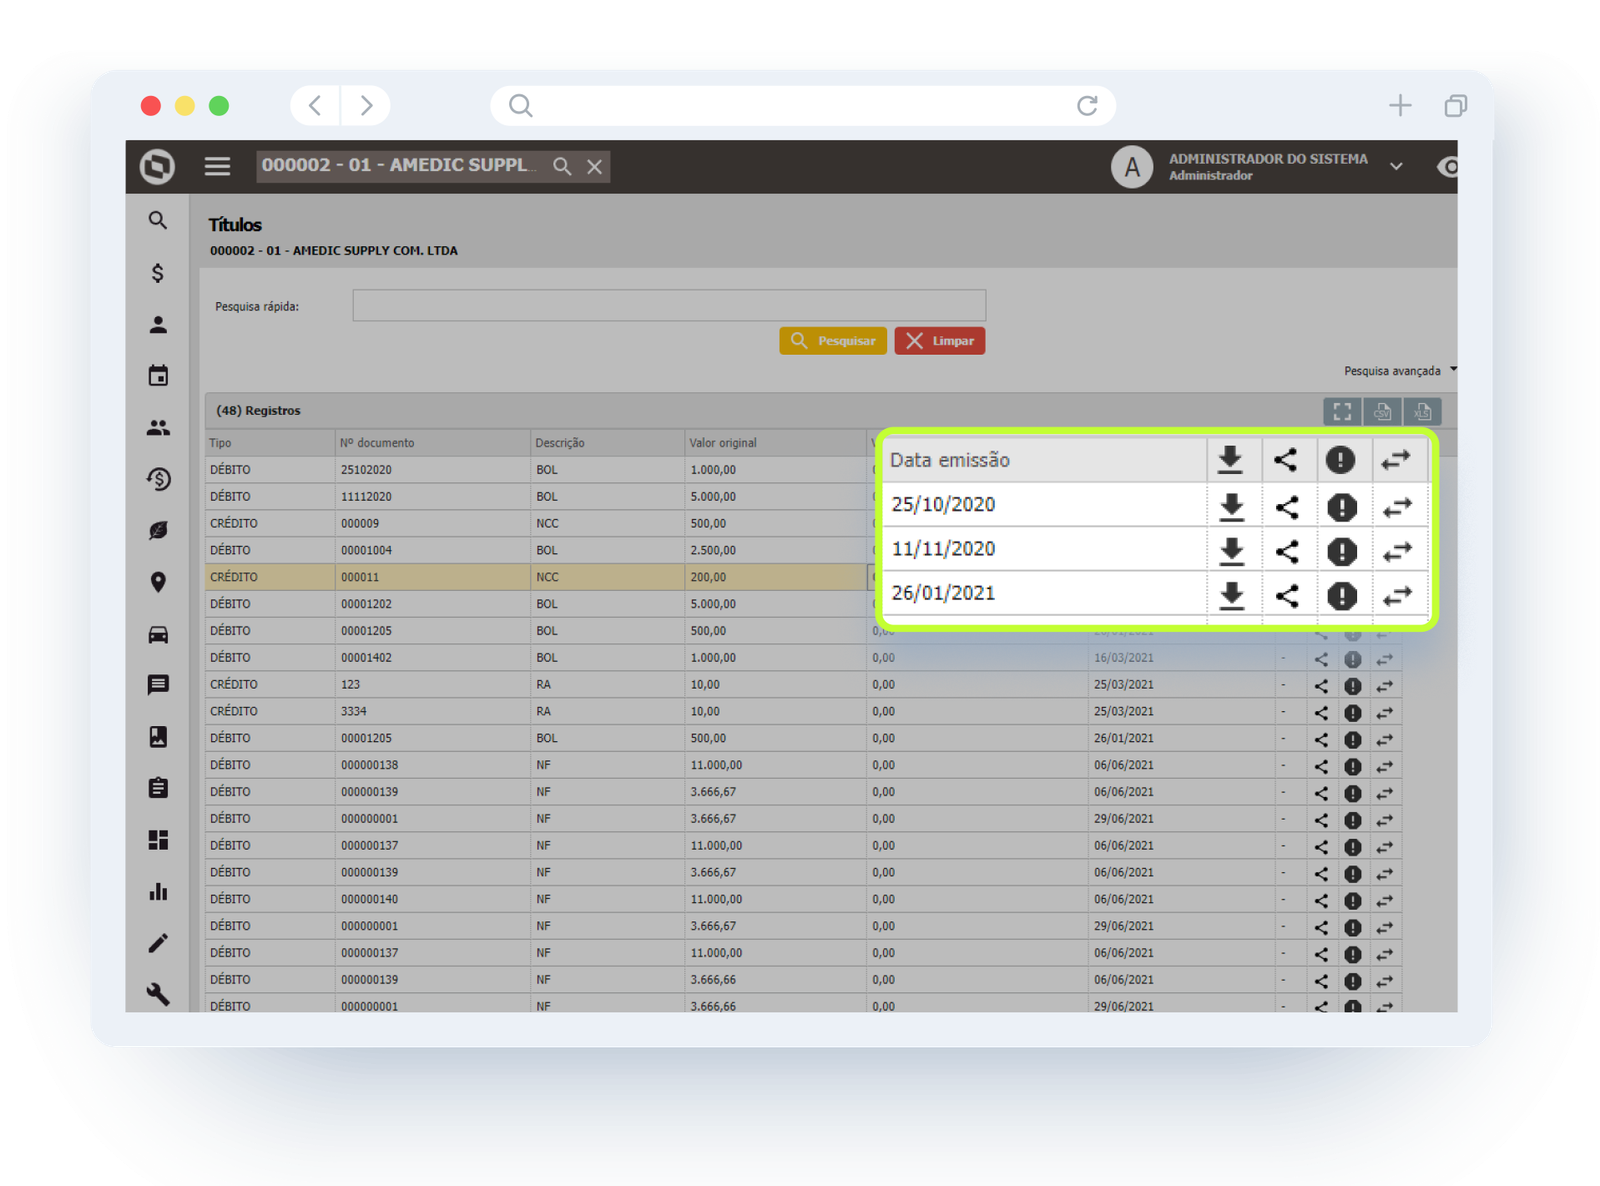1600x1186 pixels.
Task: Open the location pin icon in the sidebar
Action: pyautogui.click(x=158, y=582)
